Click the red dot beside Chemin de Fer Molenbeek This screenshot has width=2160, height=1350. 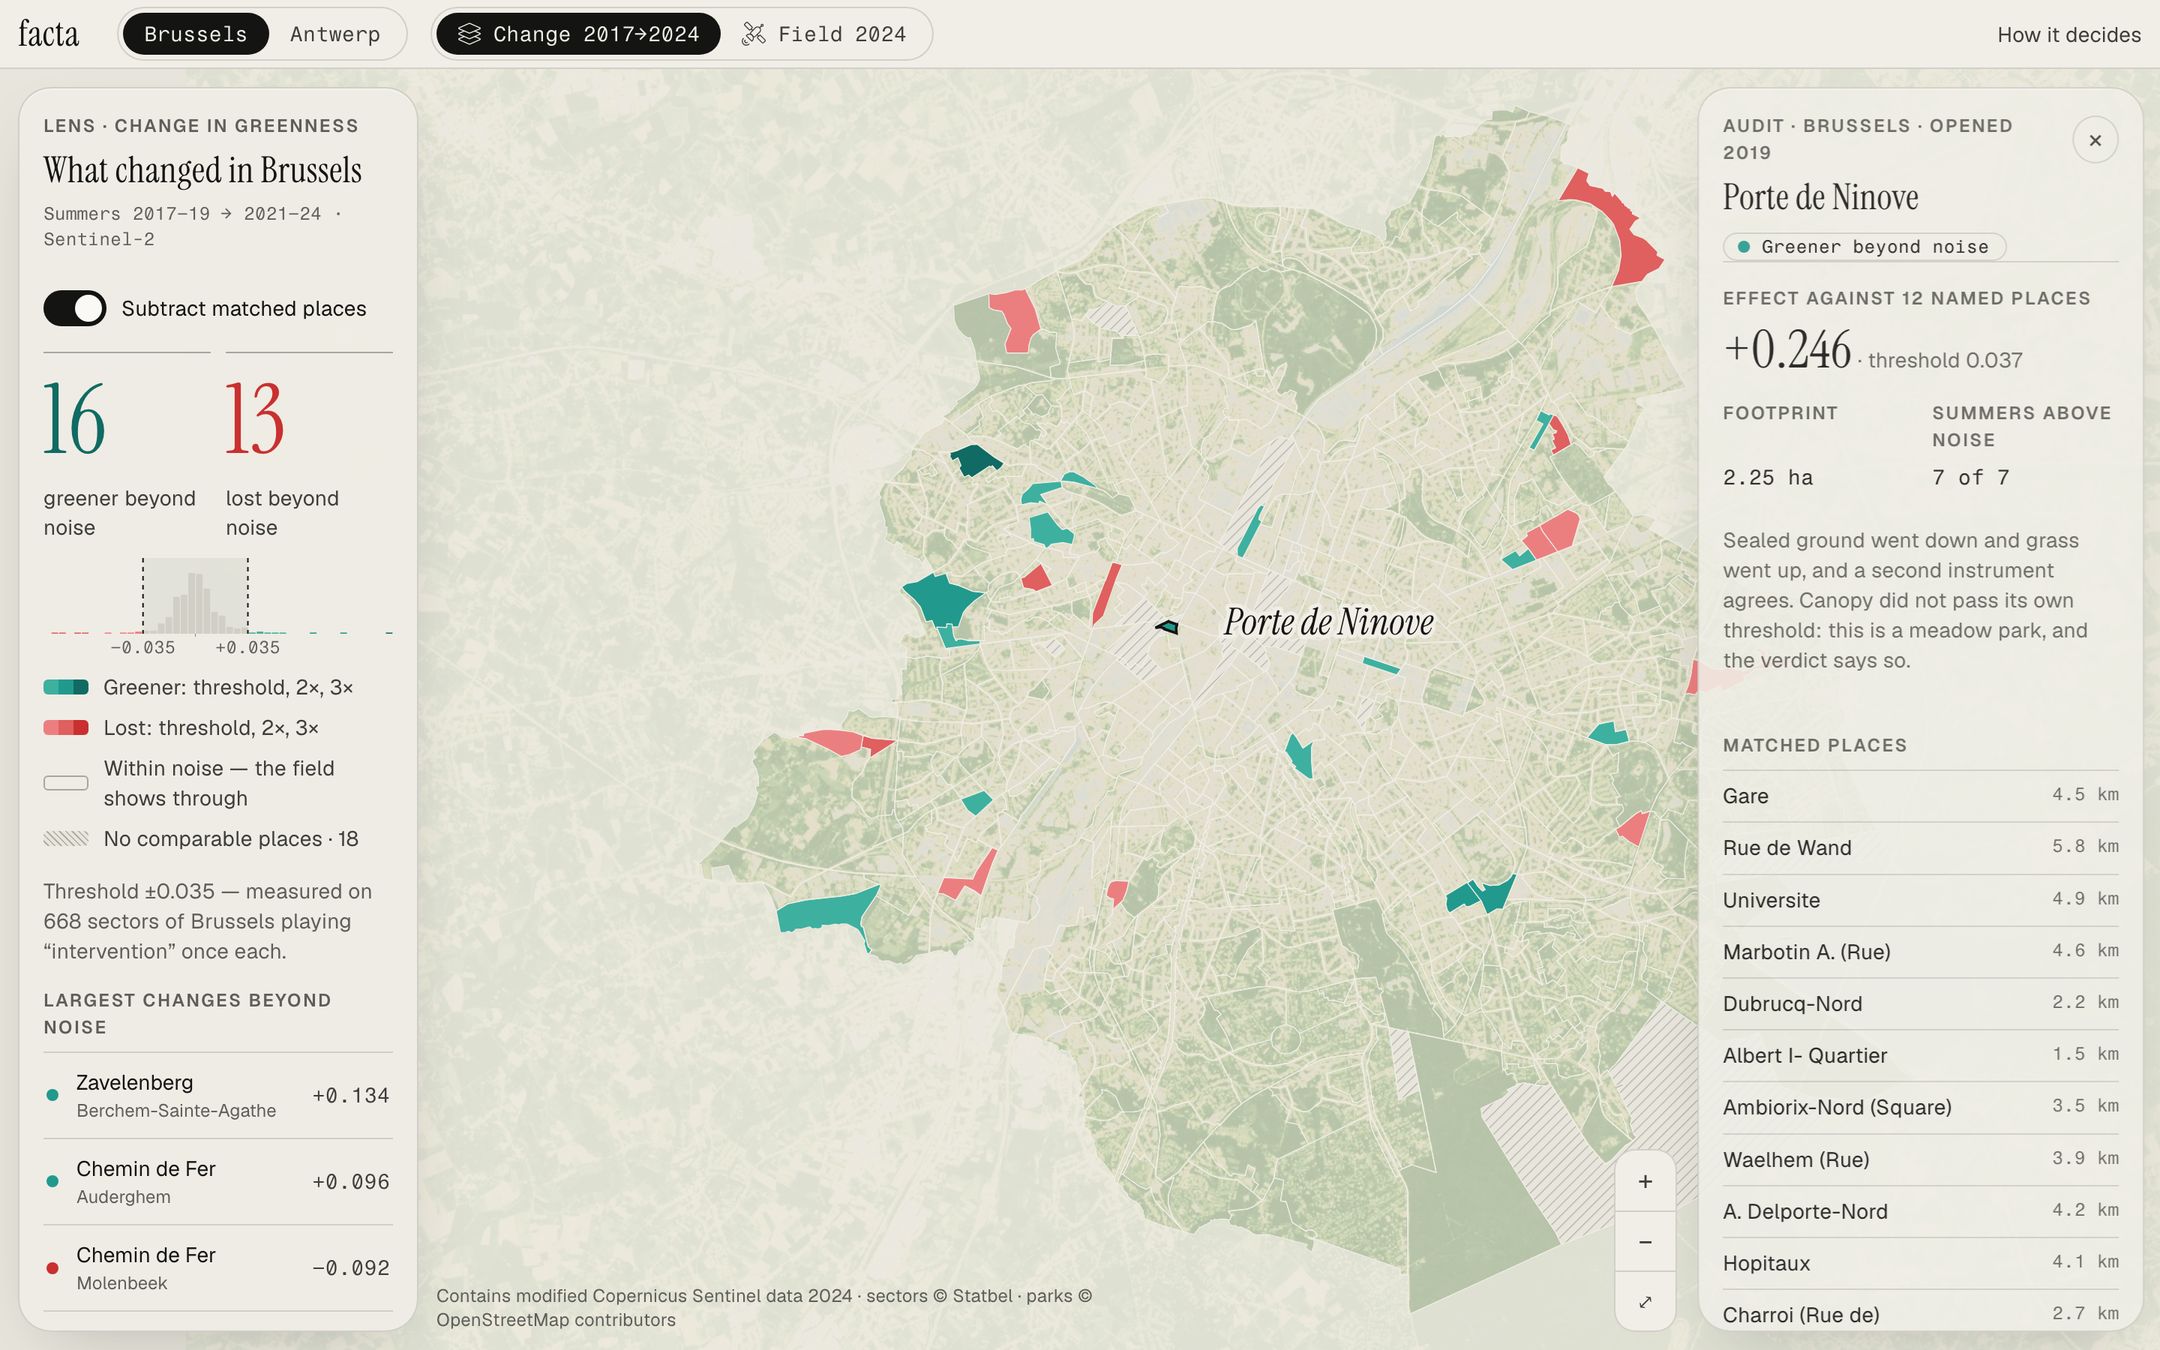53,1268
